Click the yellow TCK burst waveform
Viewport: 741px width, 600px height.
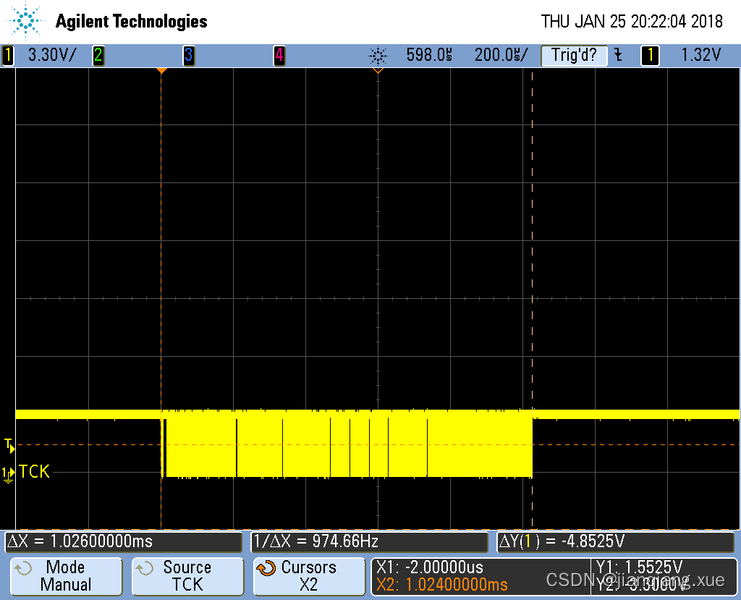click(x=347, y=444)
